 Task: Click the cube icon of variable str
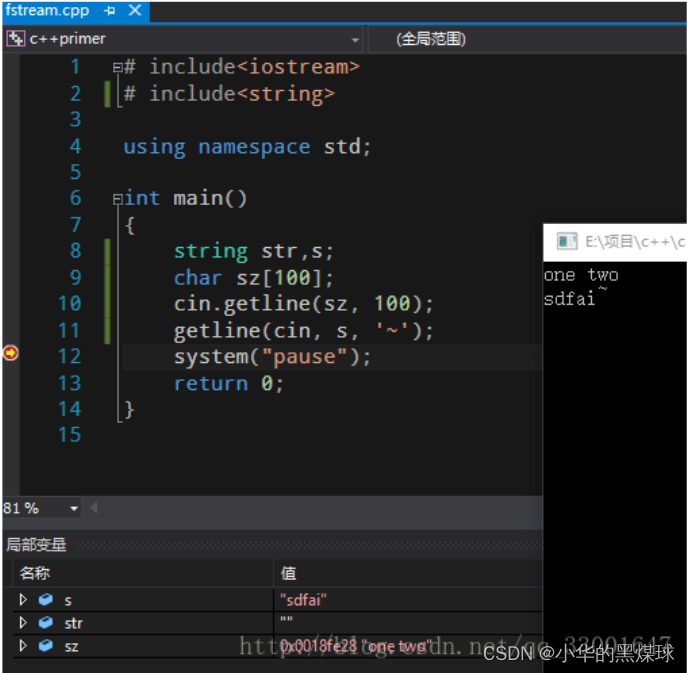(45, 622)
